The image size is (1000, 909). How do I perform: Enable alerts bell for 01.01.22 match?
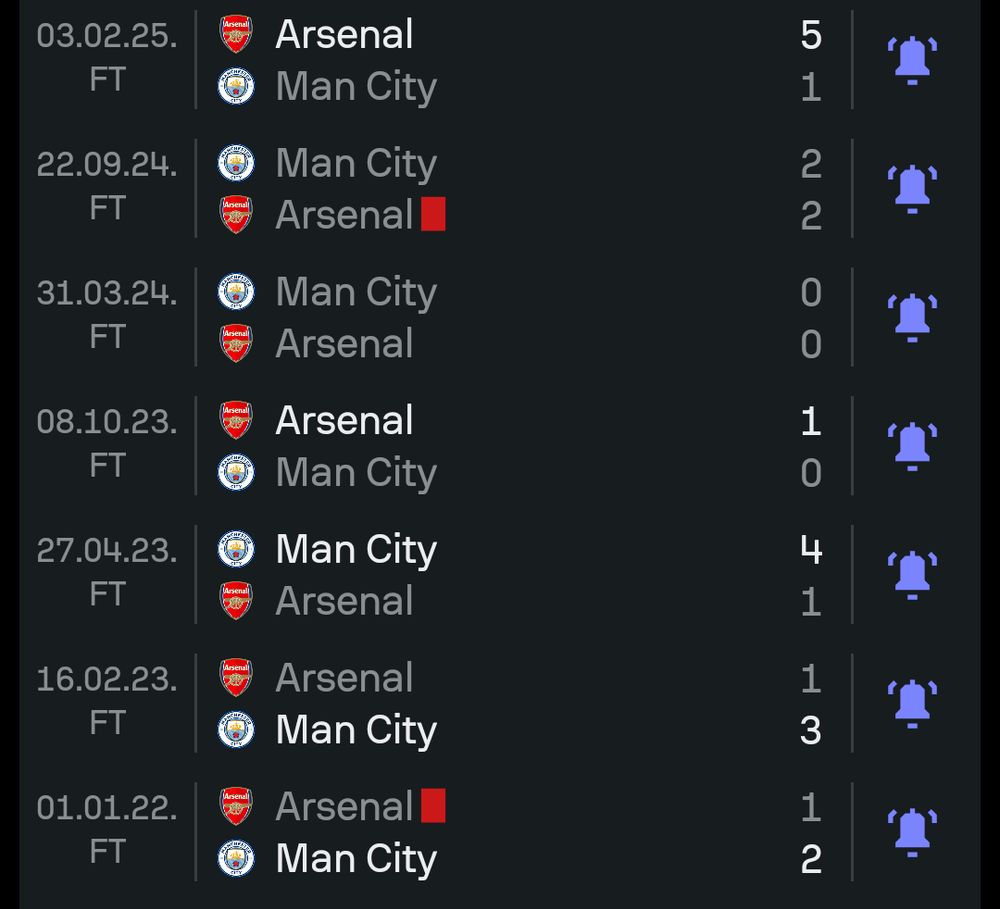[912, 832]
